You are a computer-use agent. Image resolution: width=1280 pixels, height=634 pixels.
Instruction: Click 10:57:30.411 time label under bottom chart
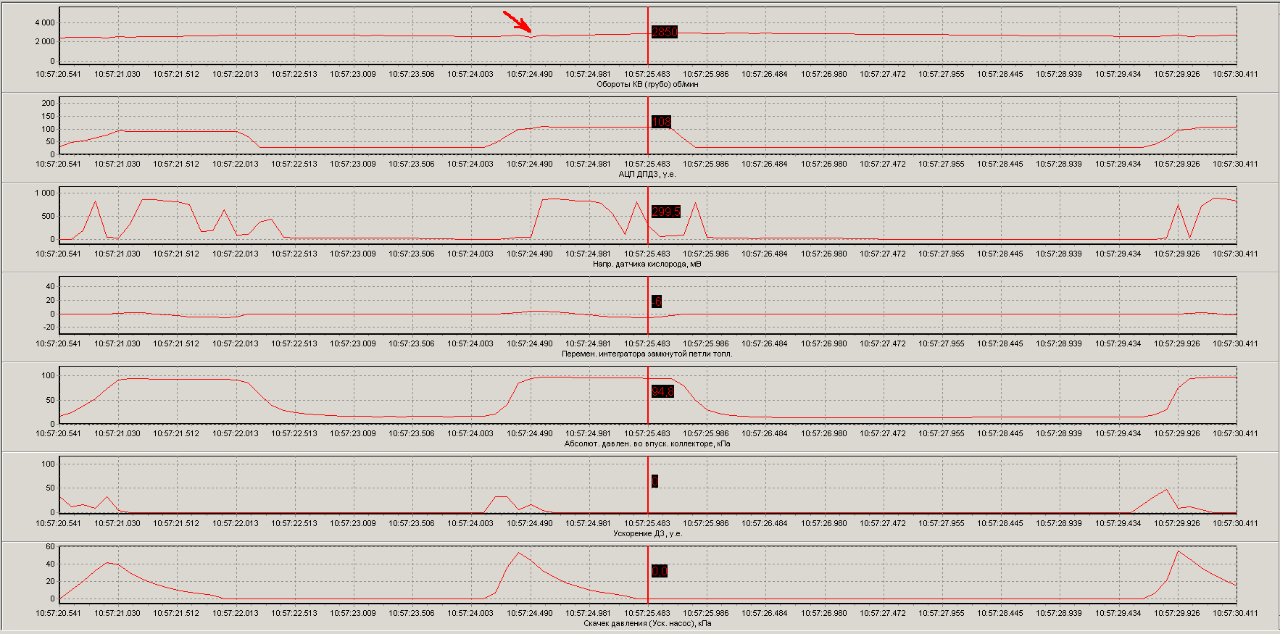1236,611
